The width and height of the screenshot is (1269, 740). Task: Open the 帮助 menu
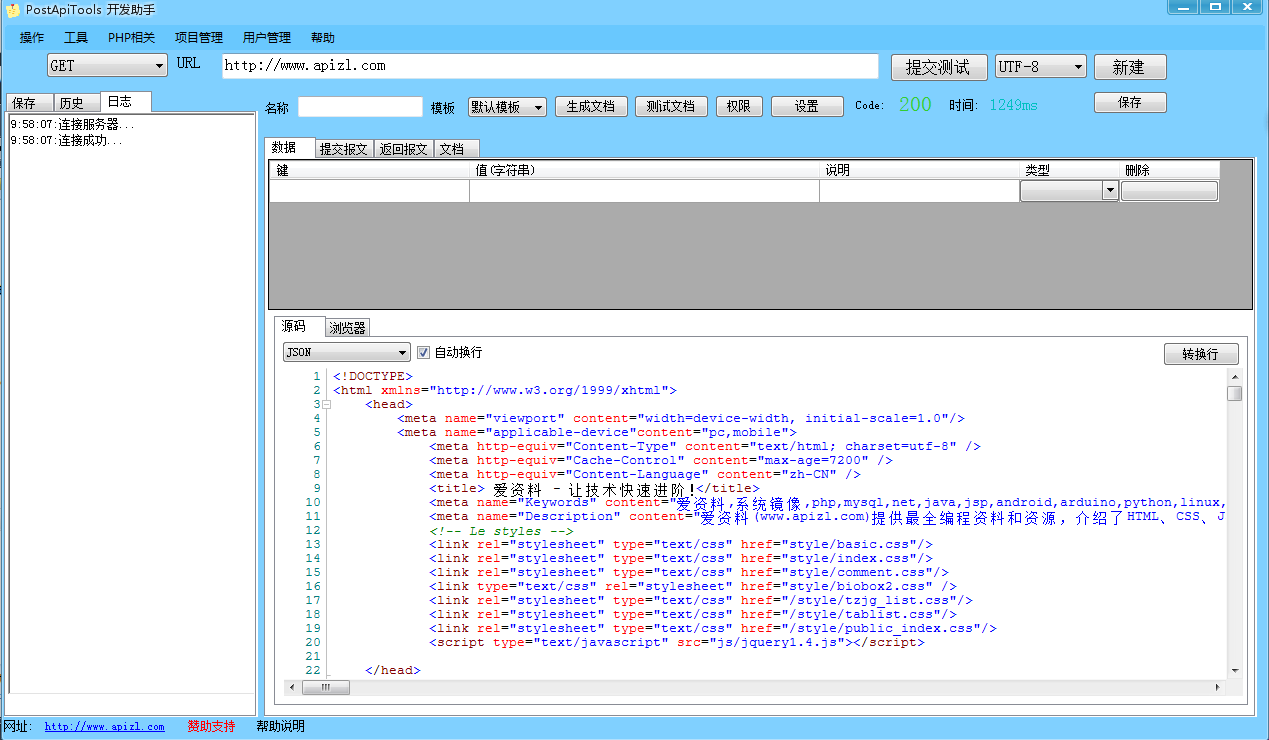coord(323,38)
